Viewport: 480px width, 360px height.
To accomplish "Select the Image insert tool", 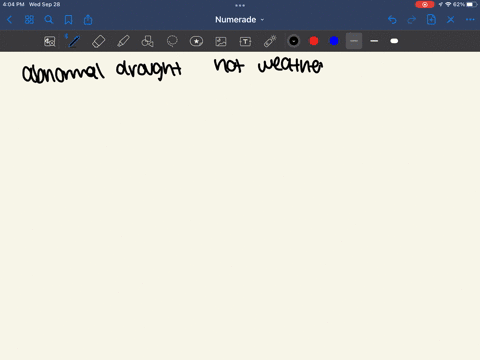I will pyautogui.click(x=221, y=41).
